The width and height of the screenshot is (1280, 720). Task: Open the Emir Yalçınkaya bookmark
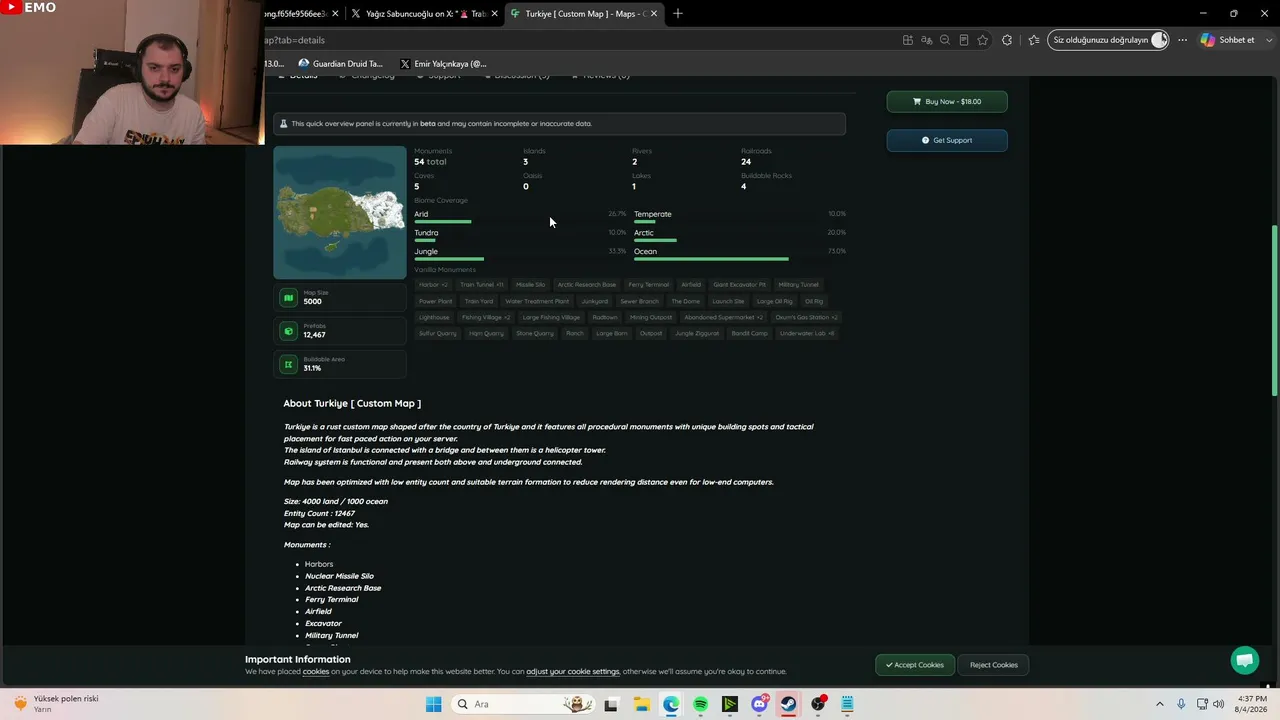pos(443,64)
